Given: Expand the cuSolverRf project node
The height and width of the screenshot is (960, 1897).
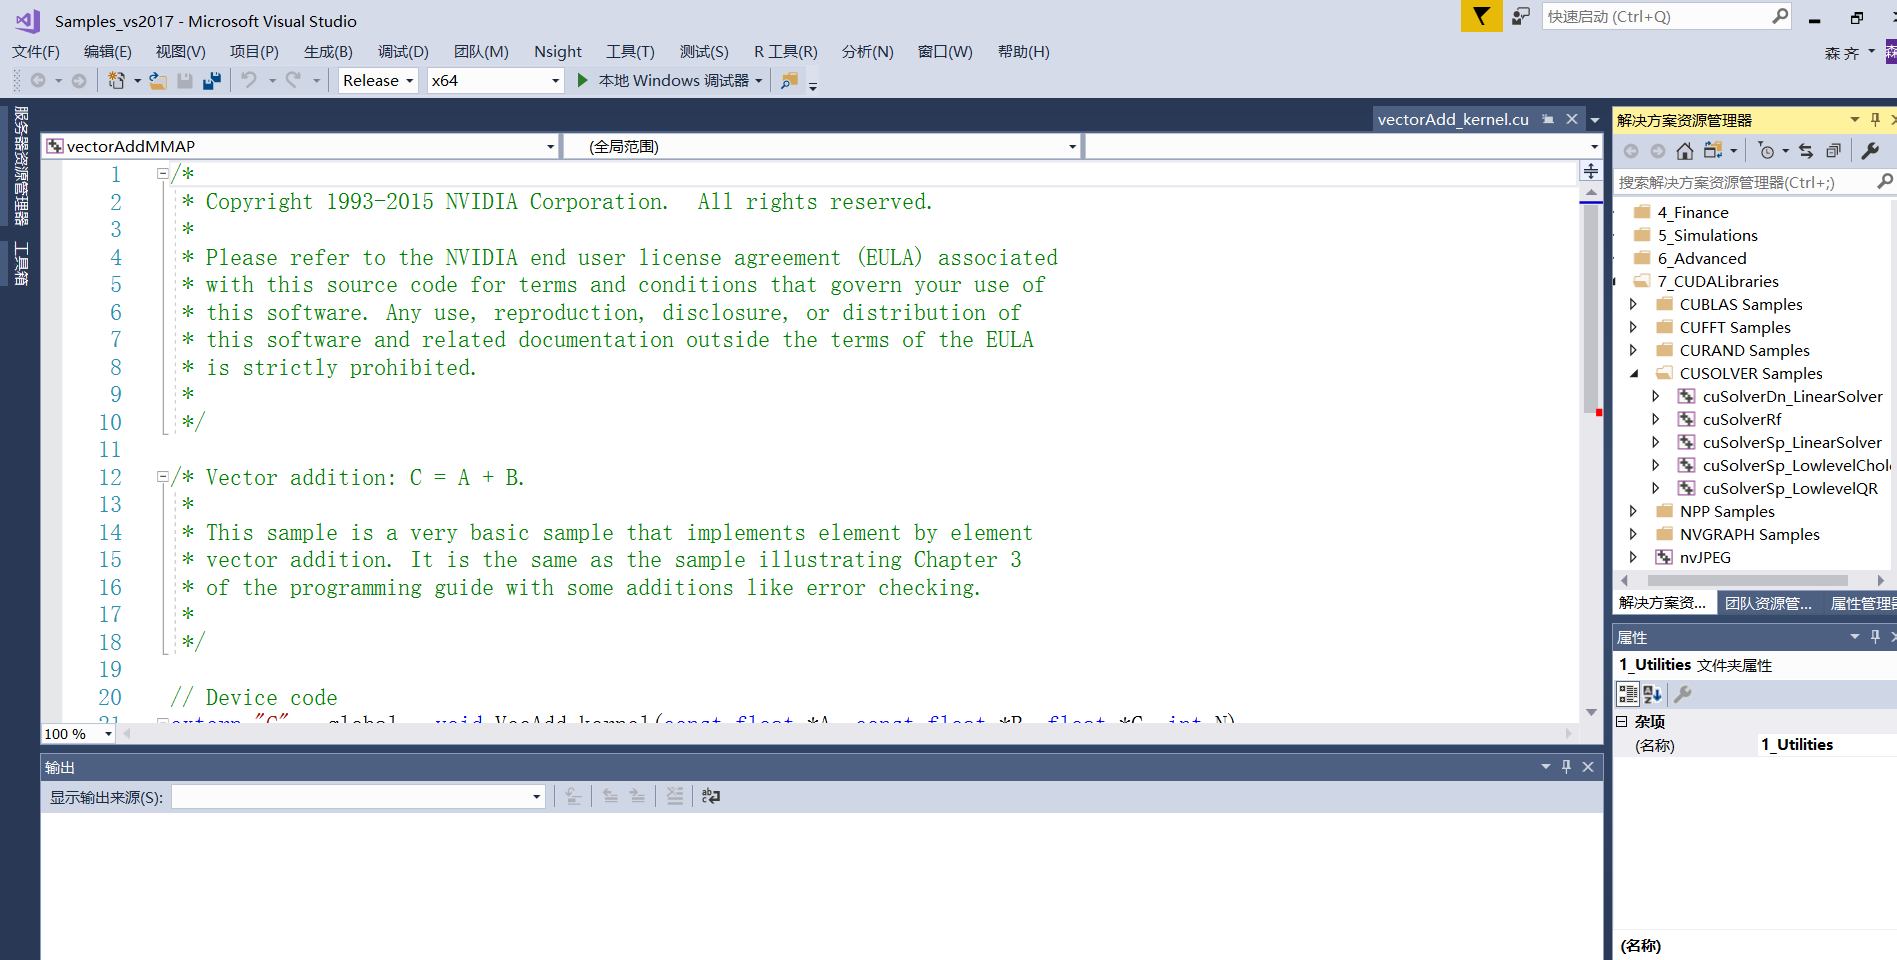Looking at the screenshot, I should click(x=1656, y=419).
